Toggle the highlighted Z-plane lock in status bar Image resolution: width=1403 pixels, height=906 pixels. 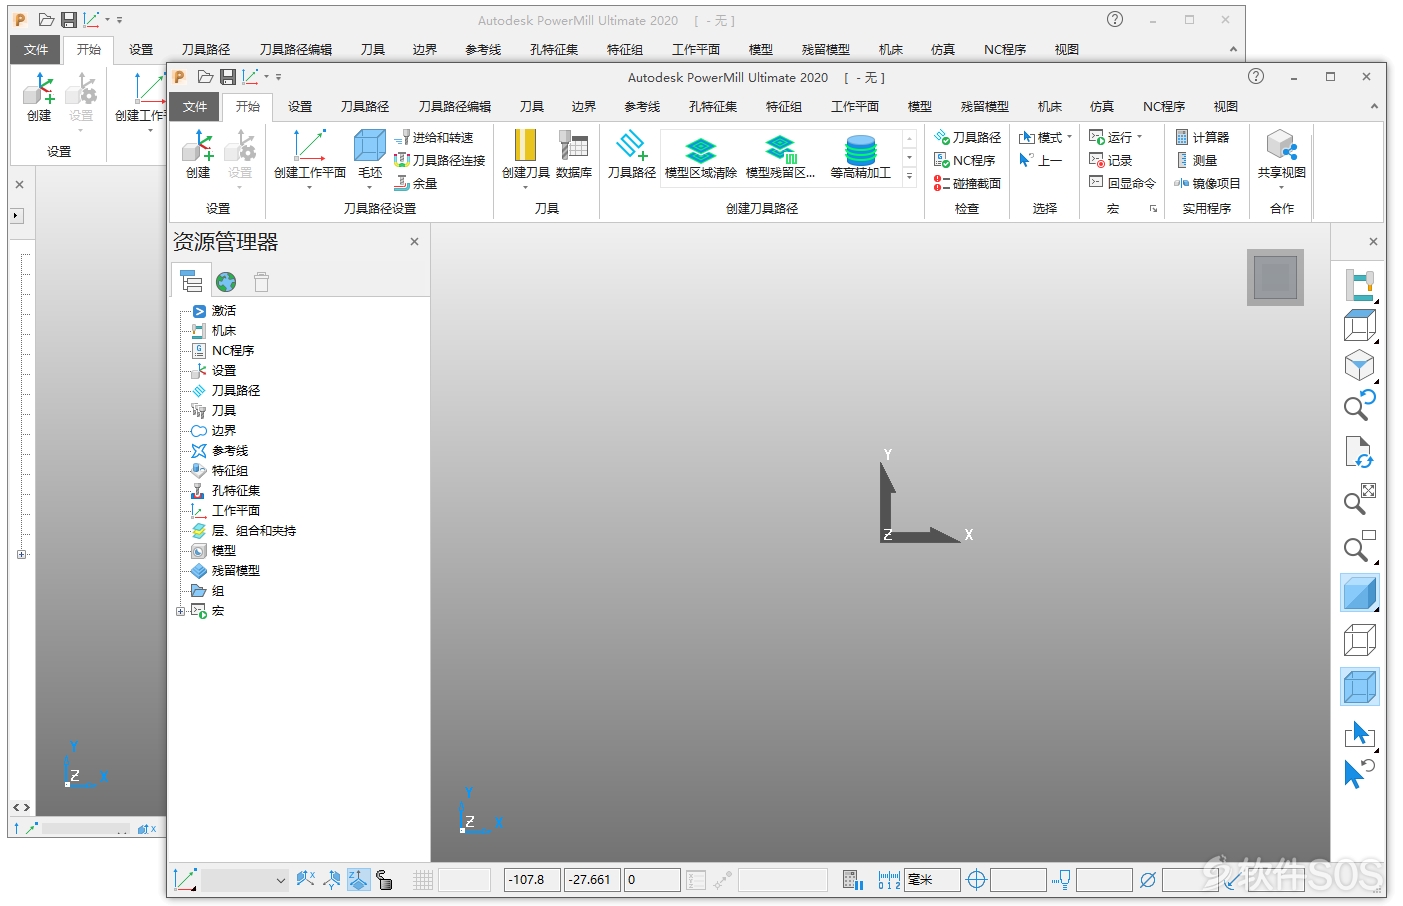point(358,880)
